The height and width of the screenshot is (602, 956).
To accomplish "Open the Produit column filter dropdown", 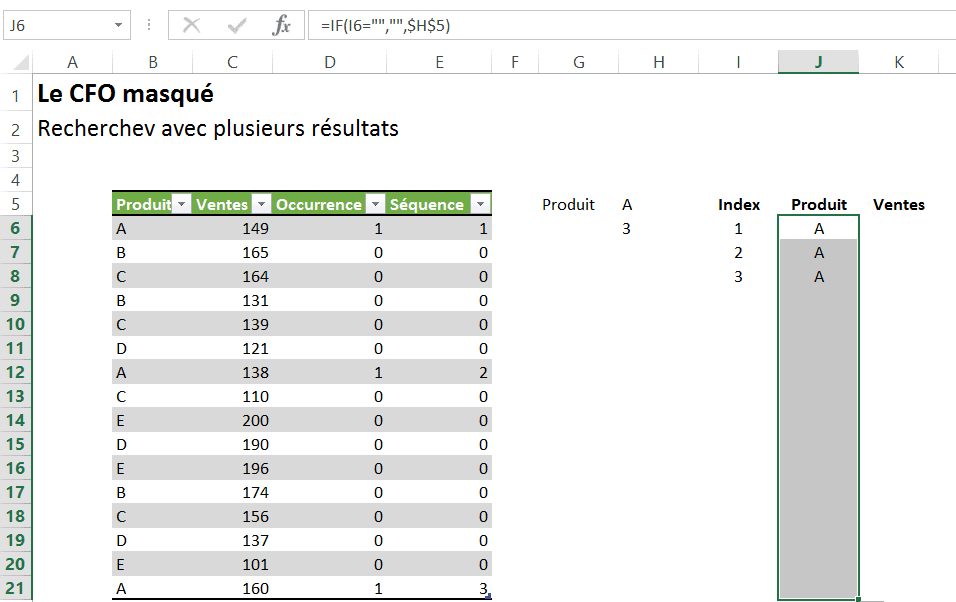I will click(x=181, y=205).
